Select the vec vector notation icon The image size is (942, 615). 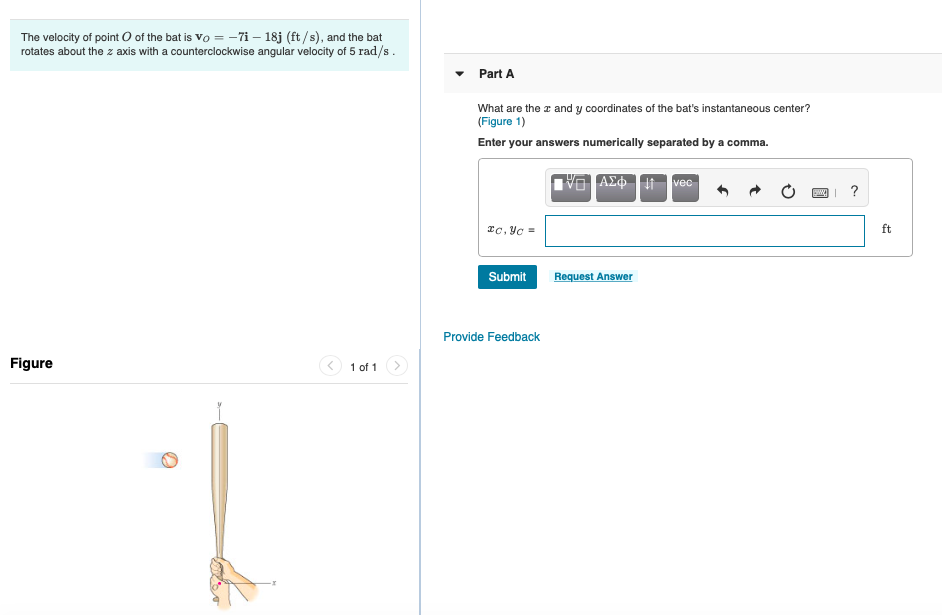(x=684, y=187)
